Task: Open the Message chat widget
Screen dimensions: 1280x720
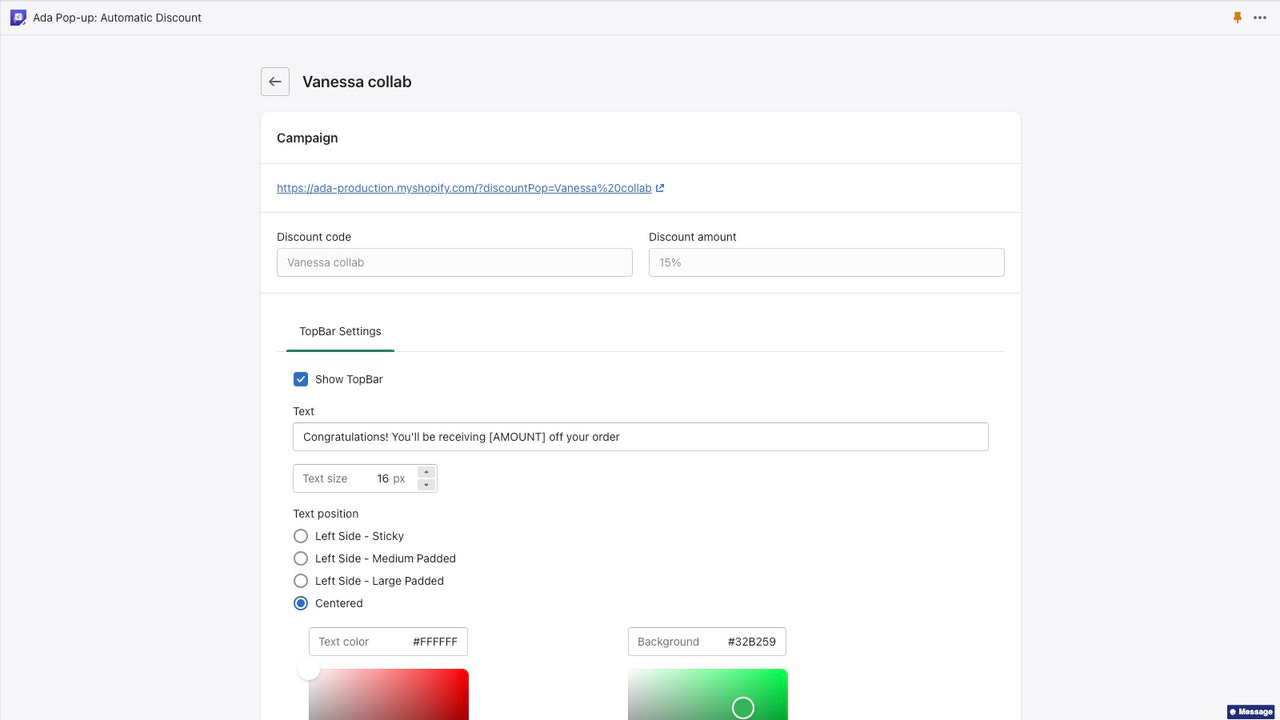Action: click(1249, 712)
